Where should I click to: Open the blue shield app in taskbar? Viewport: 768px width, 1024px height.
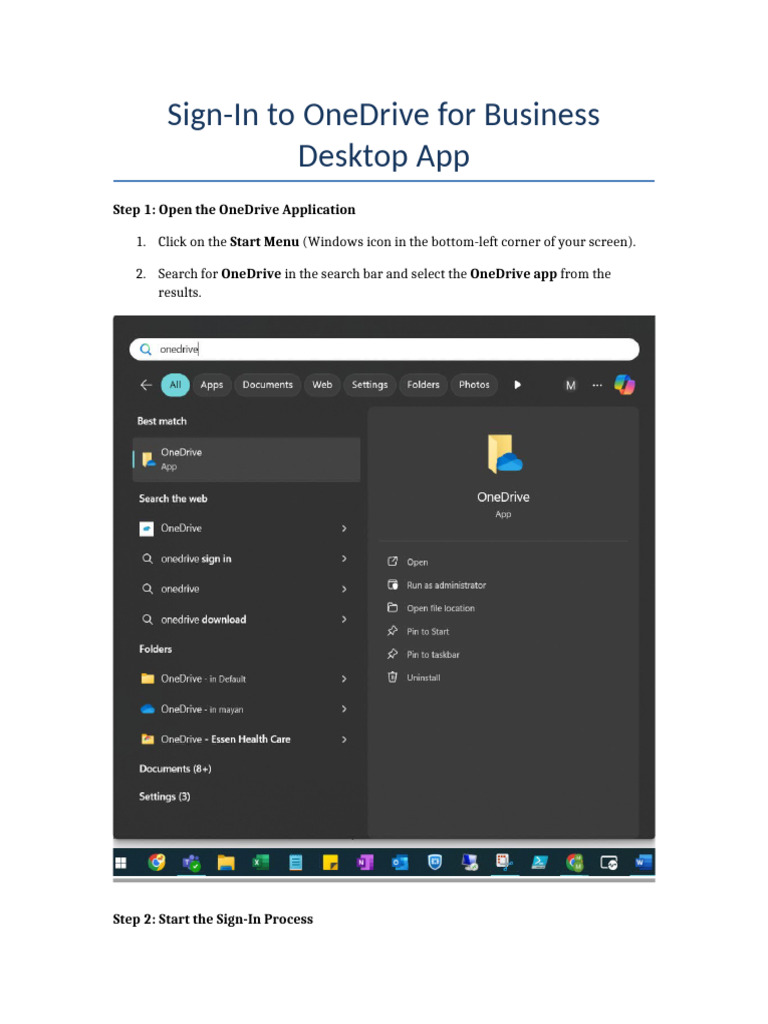tap(435, 863)
